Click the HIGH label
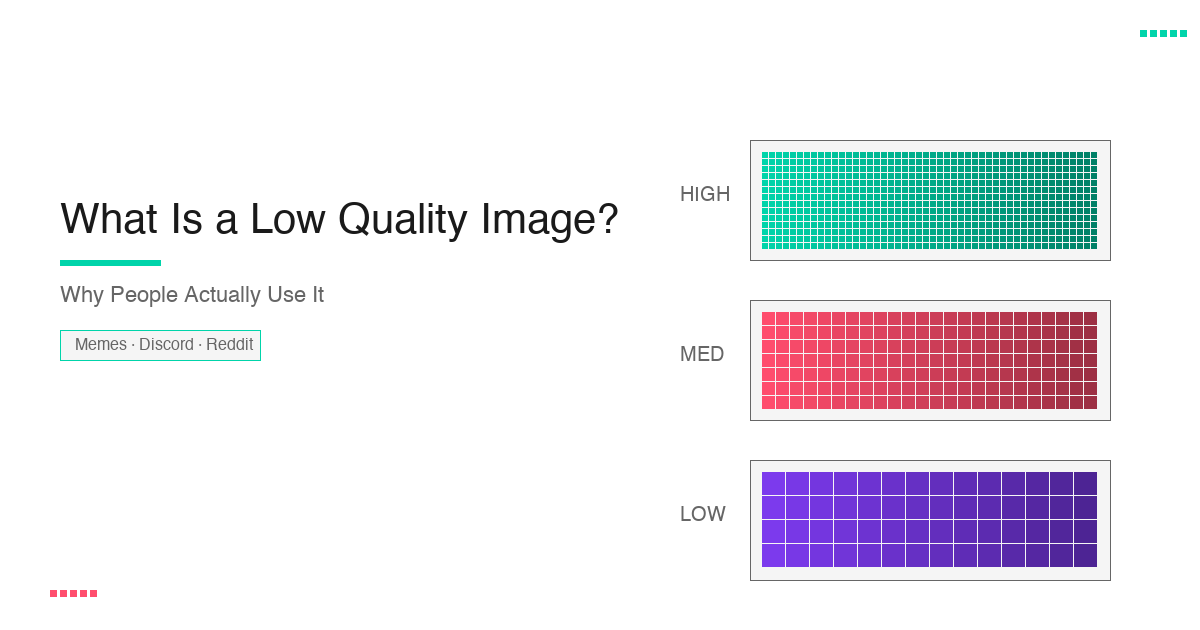This screenshot has width=1200, height=630. point(705,194)
